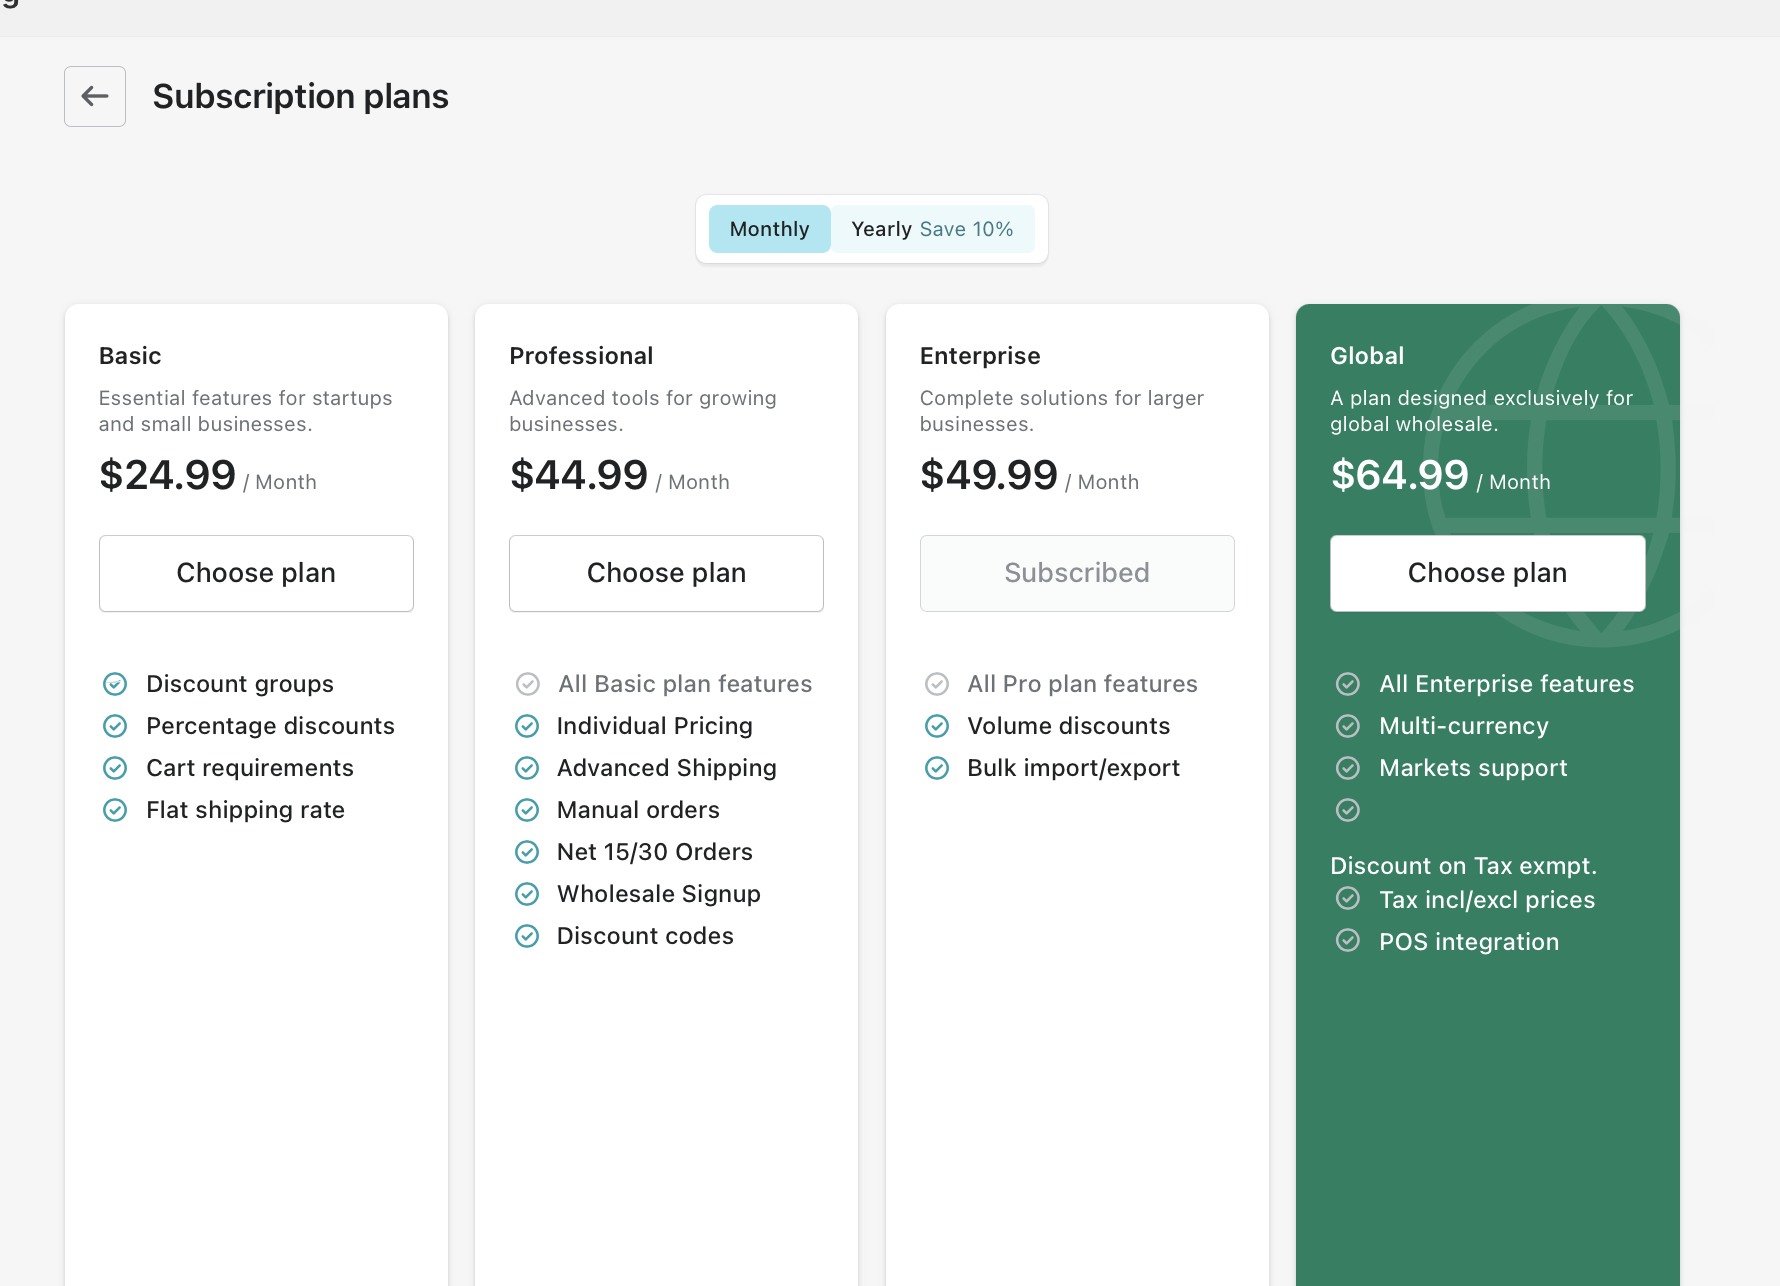Image resolution: width=1780 pixels, height=1286 pixels.
Task: Click the $64.99 Global plan price
Action: coord(1399,475)
